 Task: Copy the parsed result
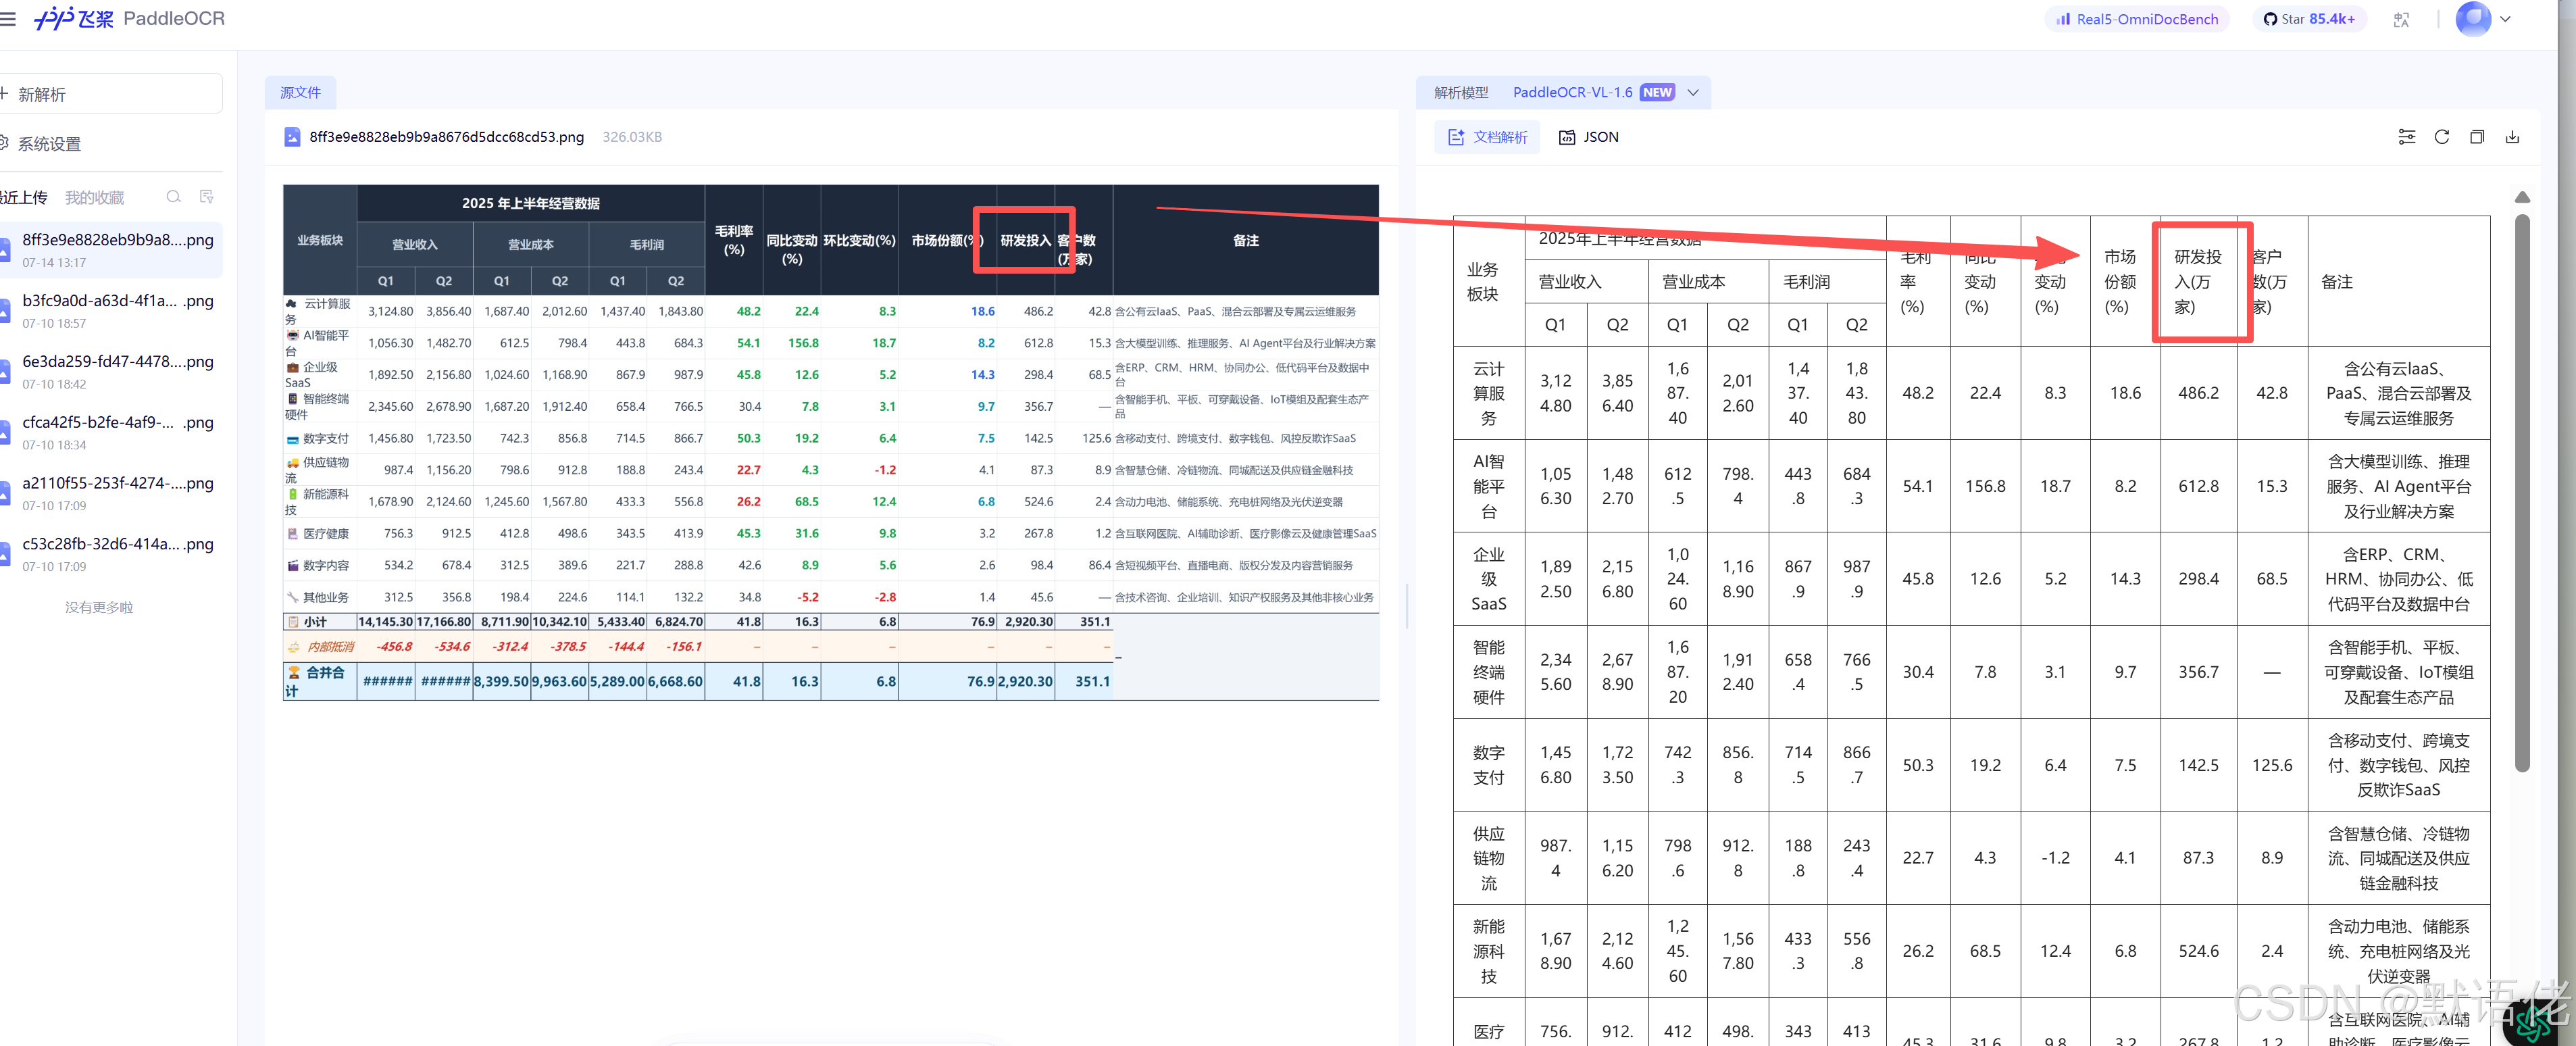2477,137
